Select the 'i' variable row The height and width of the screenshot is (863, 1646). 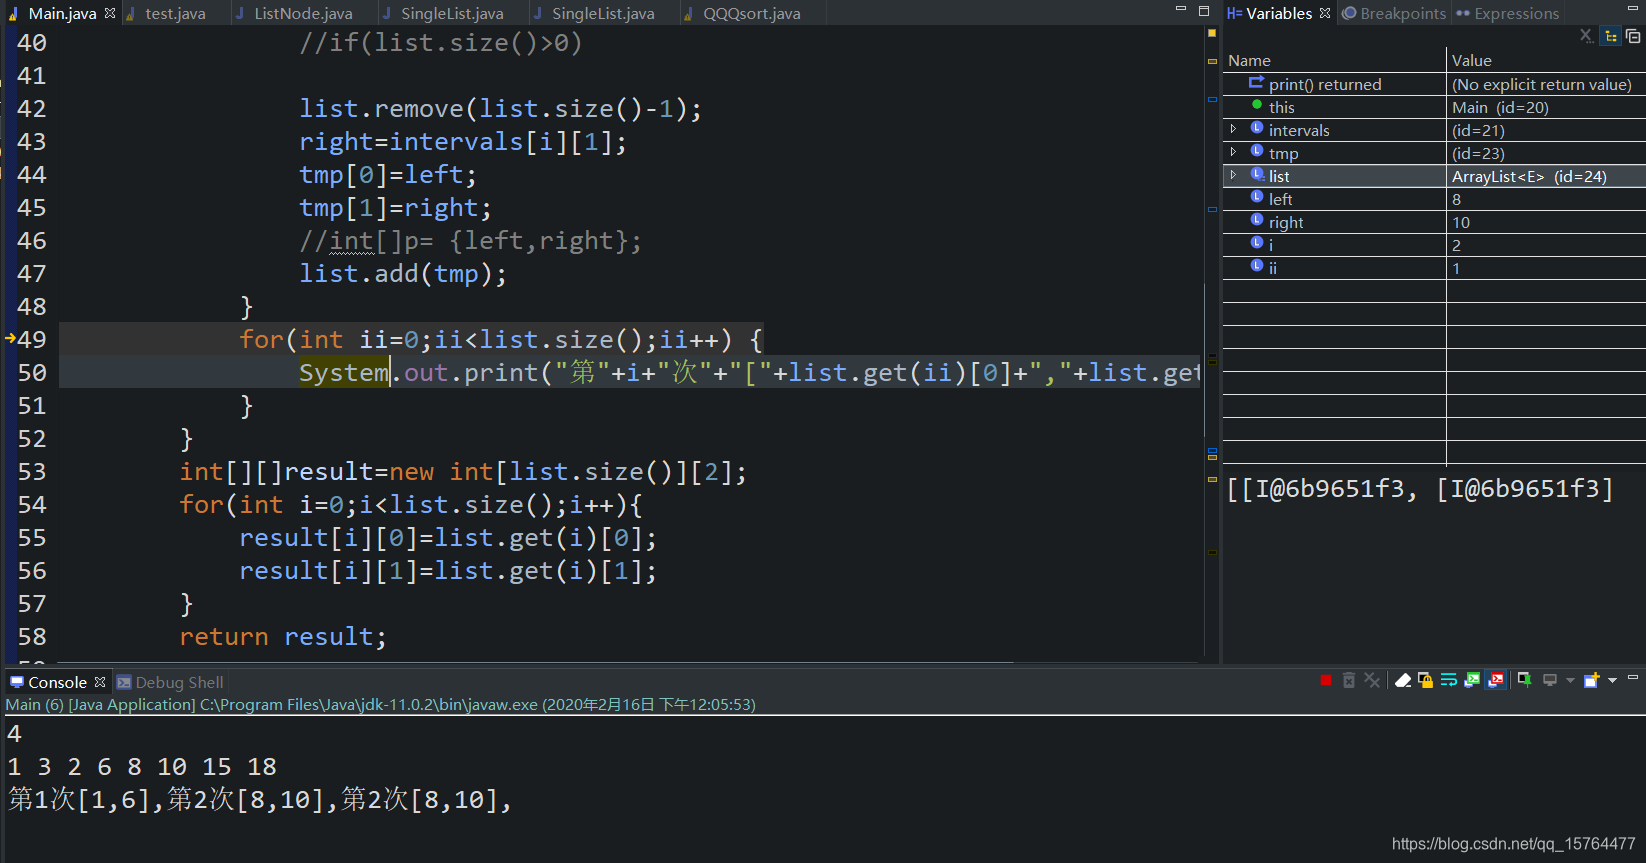coord(1434,245)
